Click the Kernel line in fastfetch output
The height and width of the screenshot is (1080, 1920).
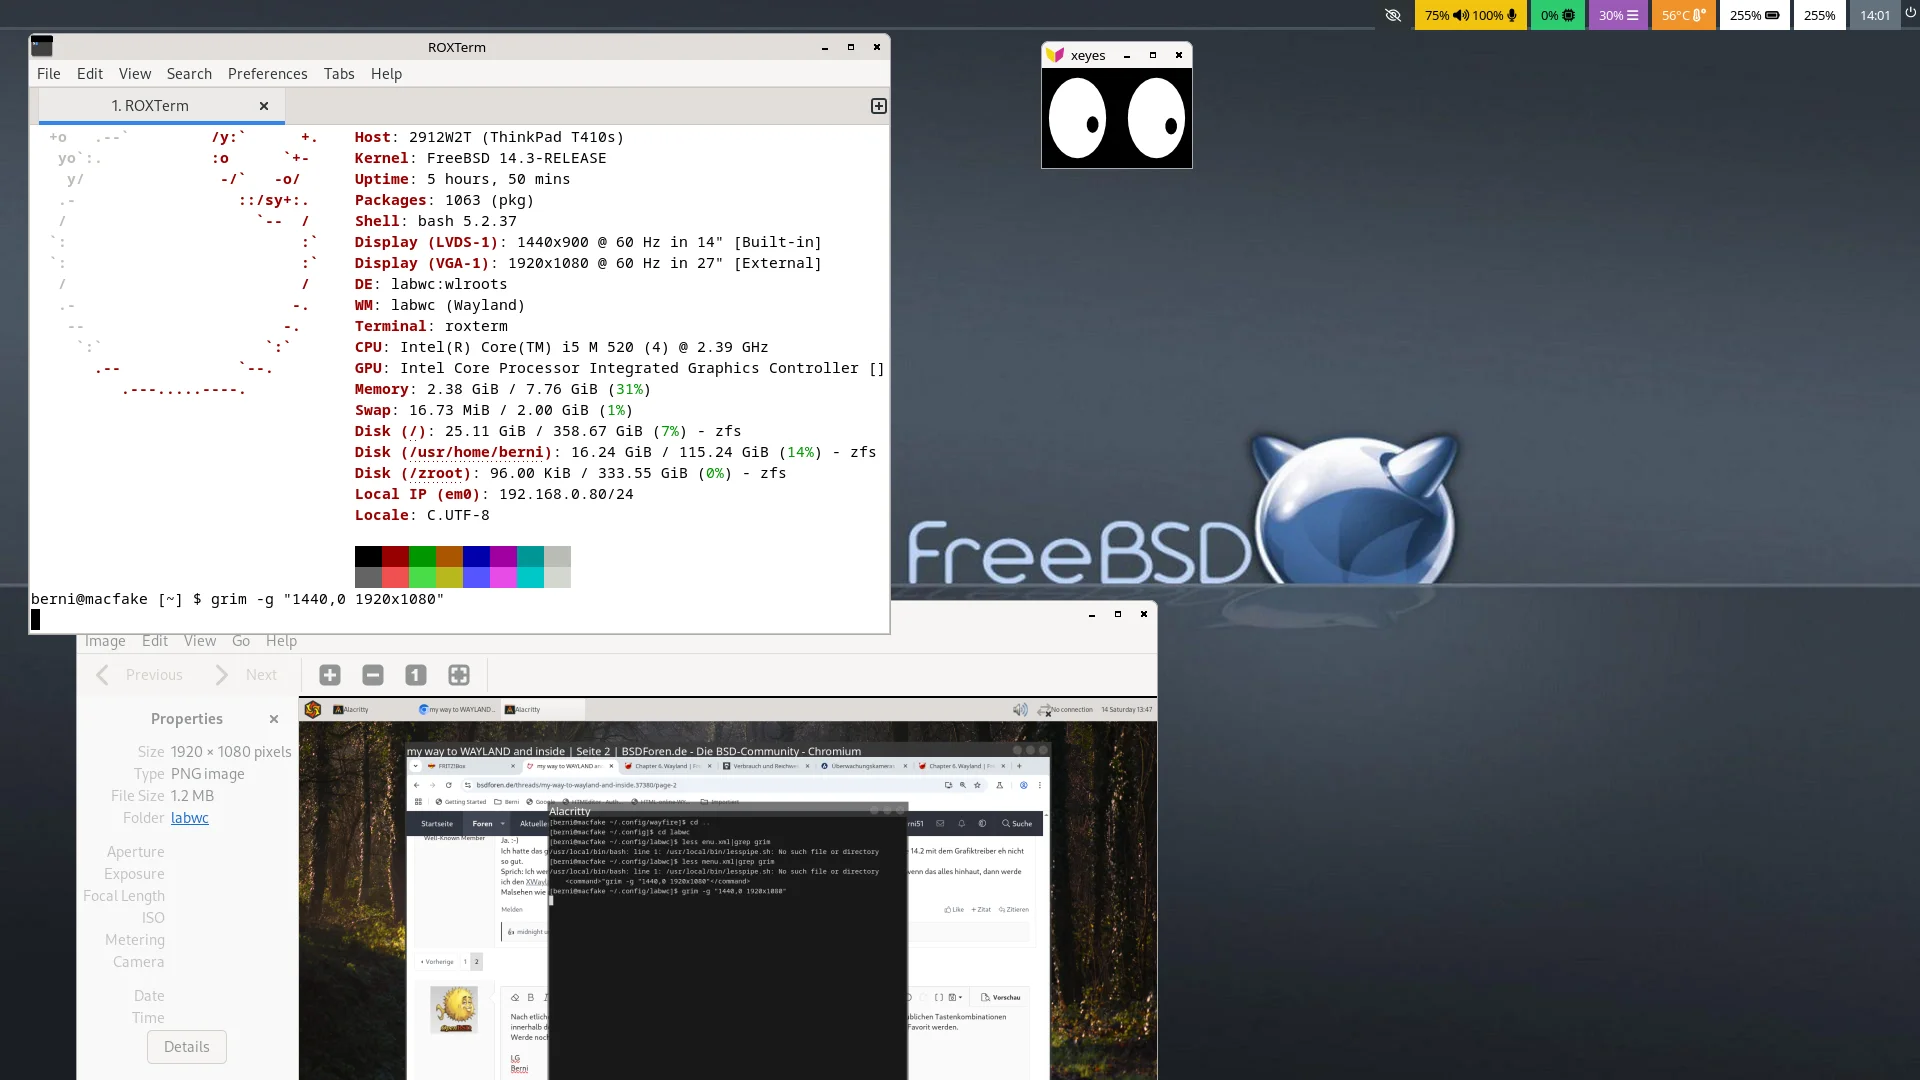[480, 158]
